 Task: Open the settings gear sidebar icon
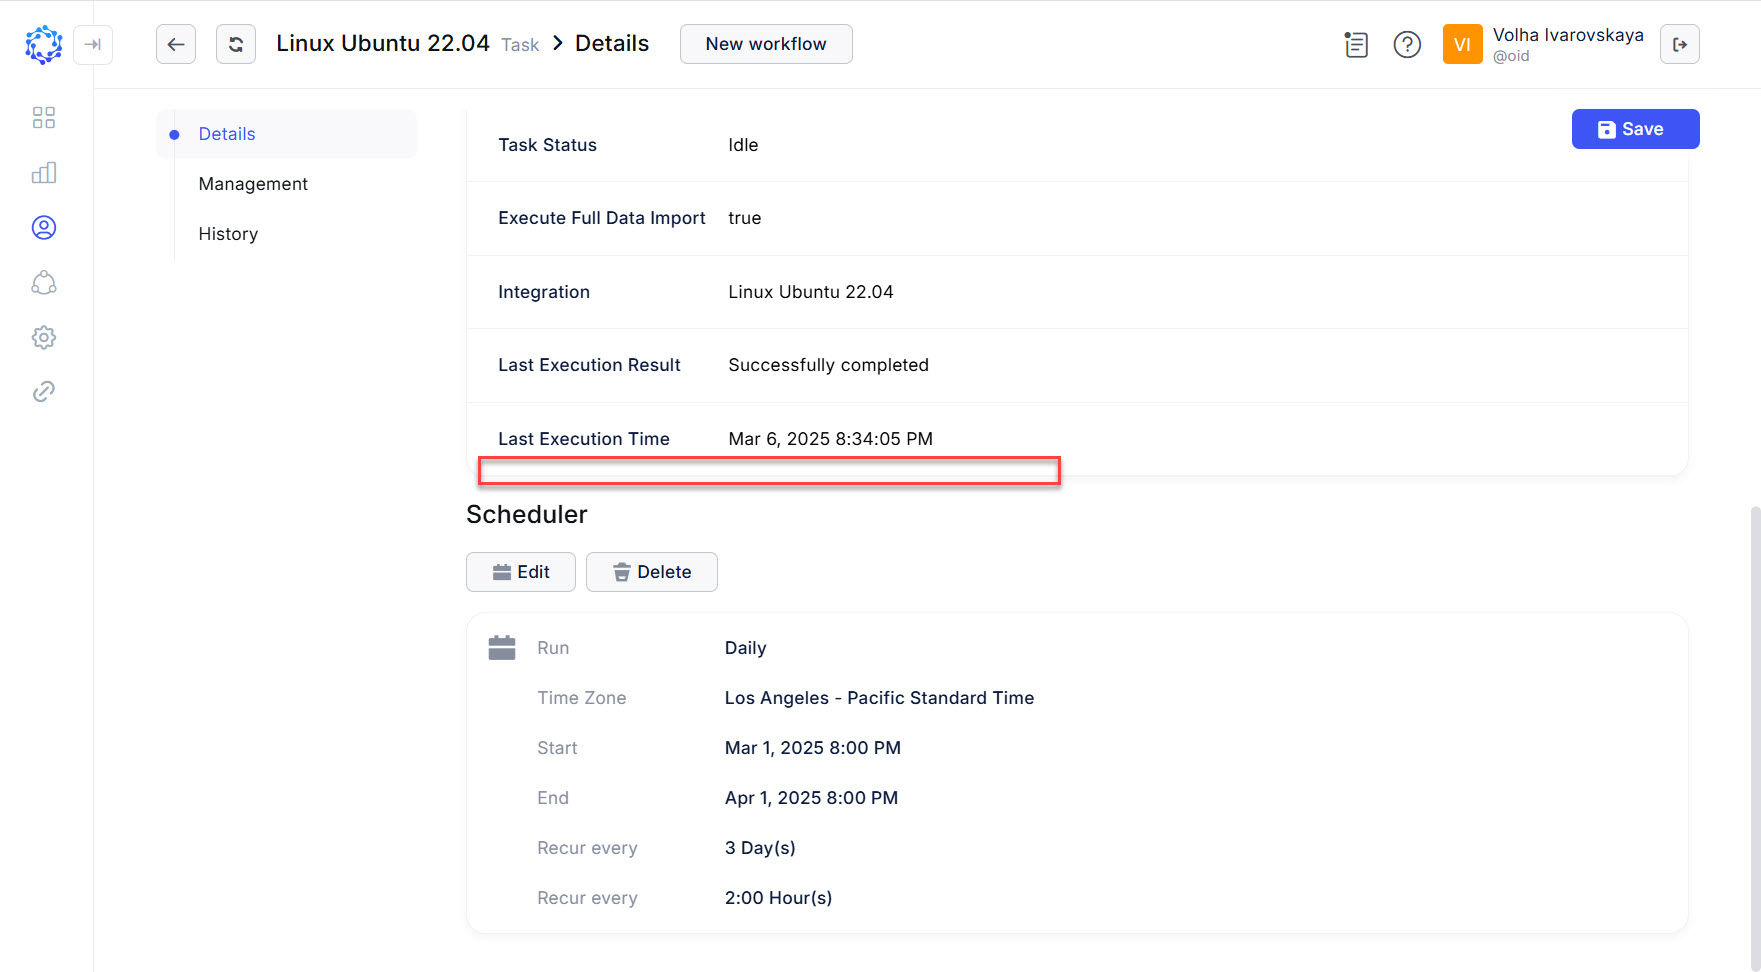(x=44, y=337)
